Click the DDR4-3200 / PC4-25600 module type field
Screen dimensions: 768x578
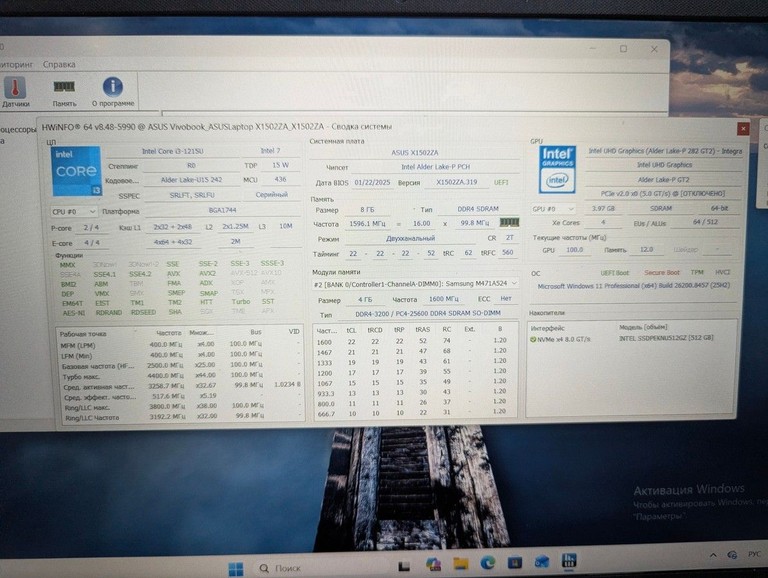tap(428, 313)
